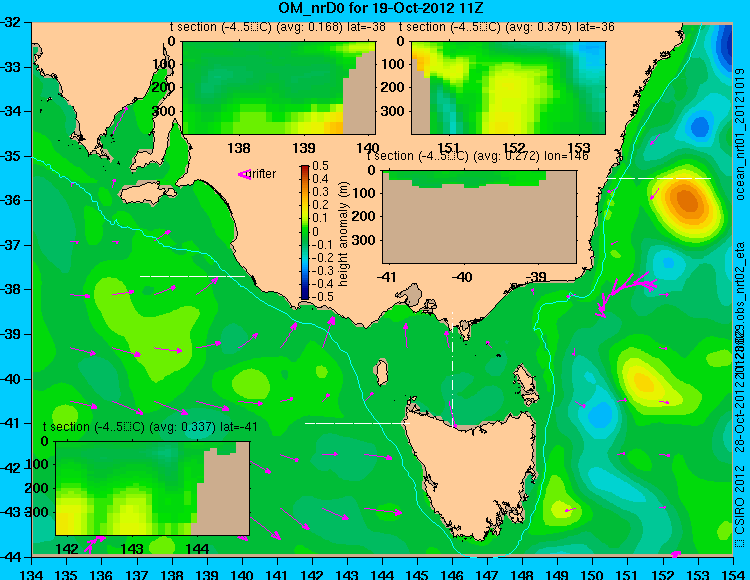Click the inset title with avg: 0.375
750x580 pixels.
click(507, 27)
